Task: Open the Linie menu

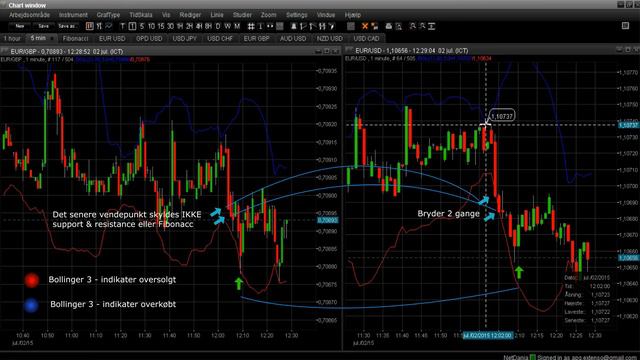Action: pyautogui.click(x=217, y=15)
